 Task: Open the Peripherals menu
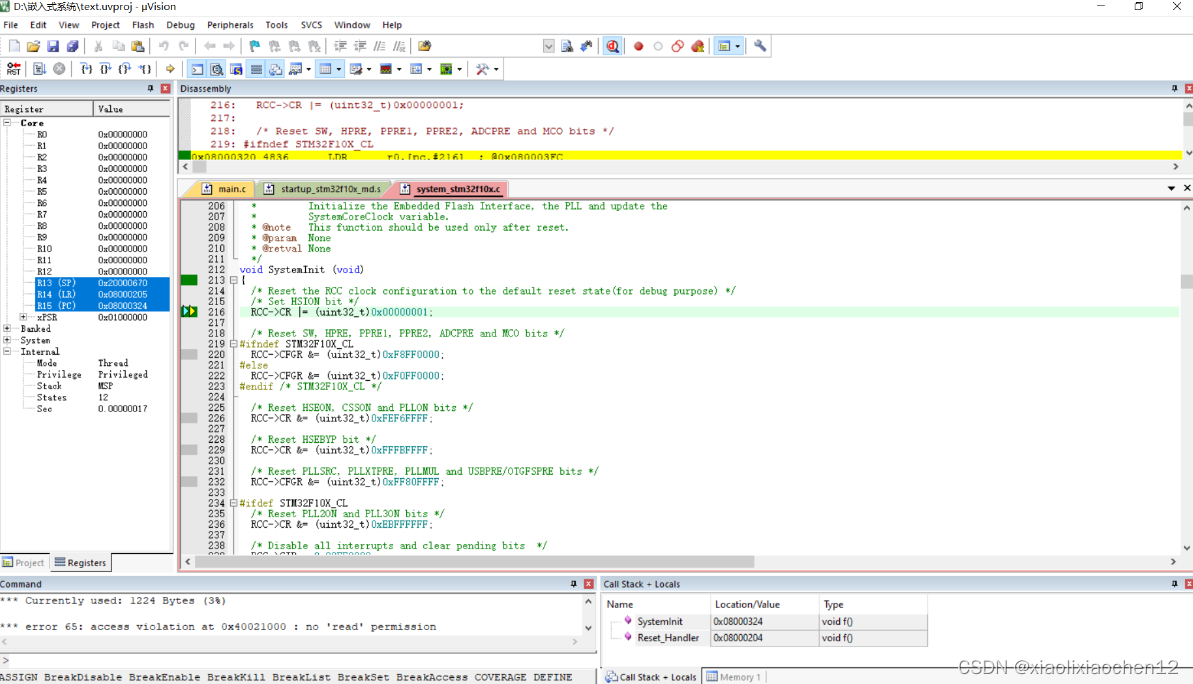(230, 25)
